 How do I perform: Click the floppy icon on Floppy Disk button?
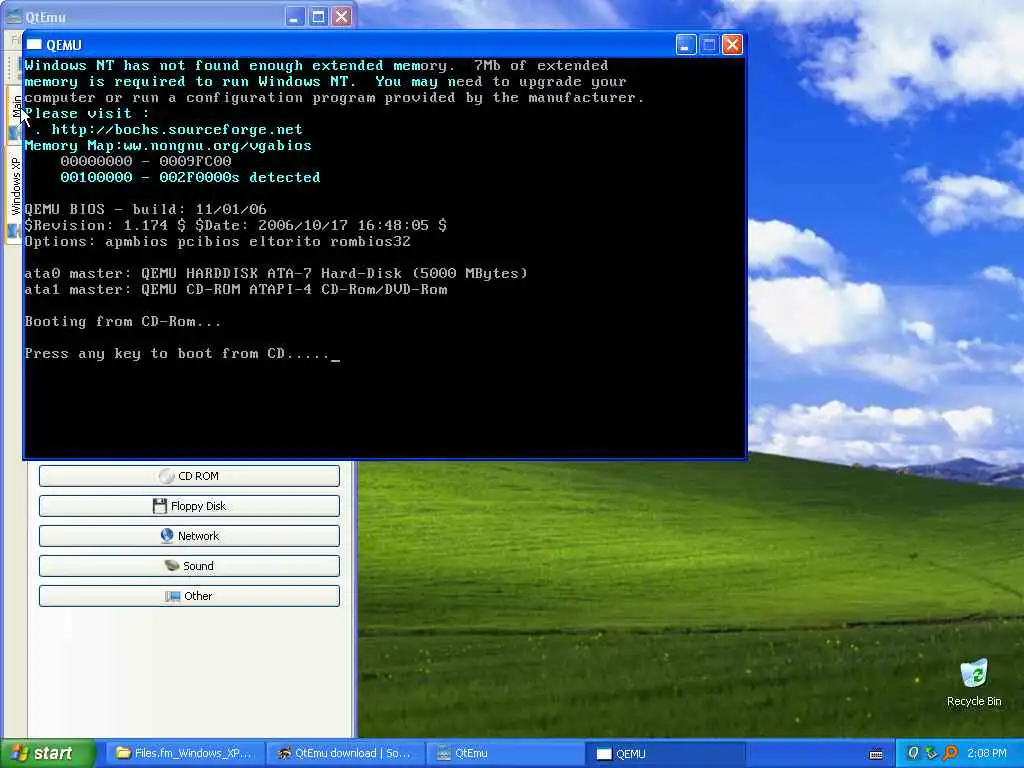(160, 506)
